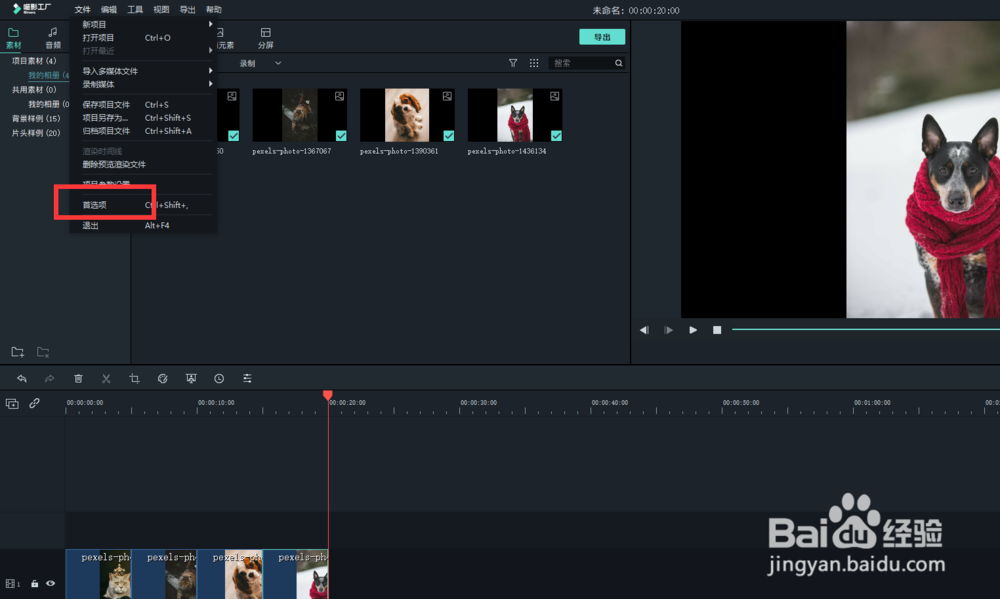Screen dimensions: 1000x599
Task: Stop the preview playback
Action: [717, 330]
